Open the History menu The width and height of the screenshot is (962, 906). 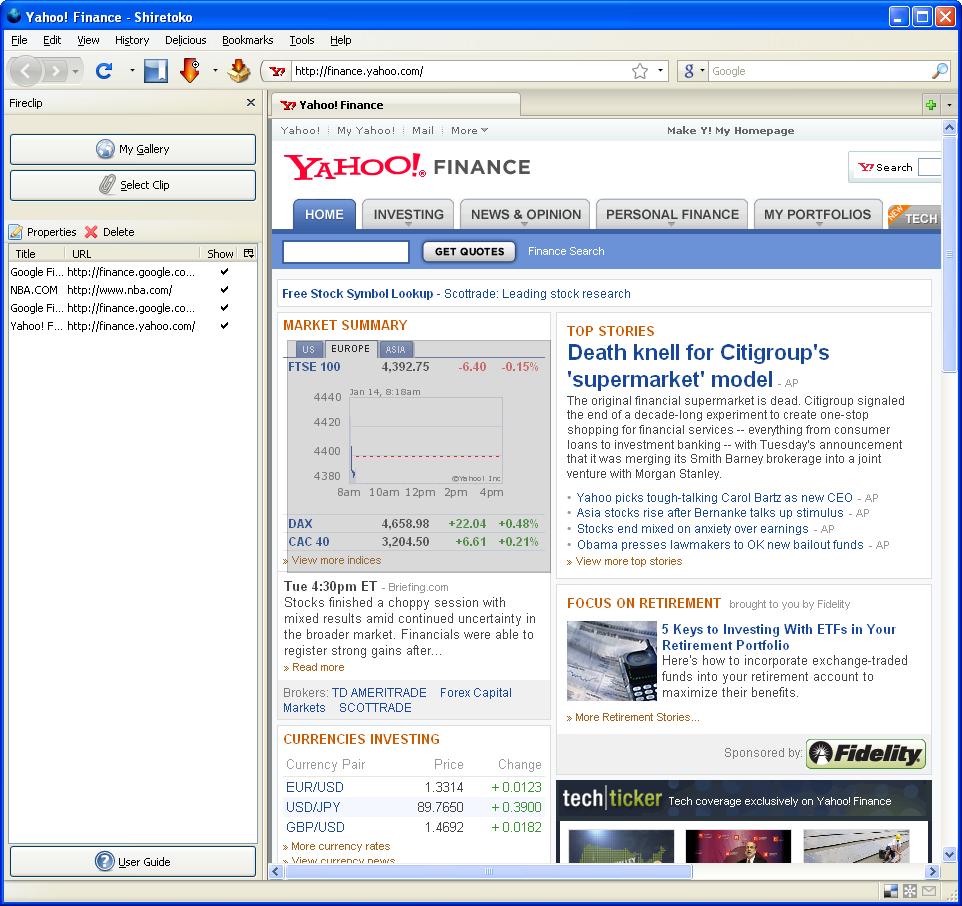(132, 40)
